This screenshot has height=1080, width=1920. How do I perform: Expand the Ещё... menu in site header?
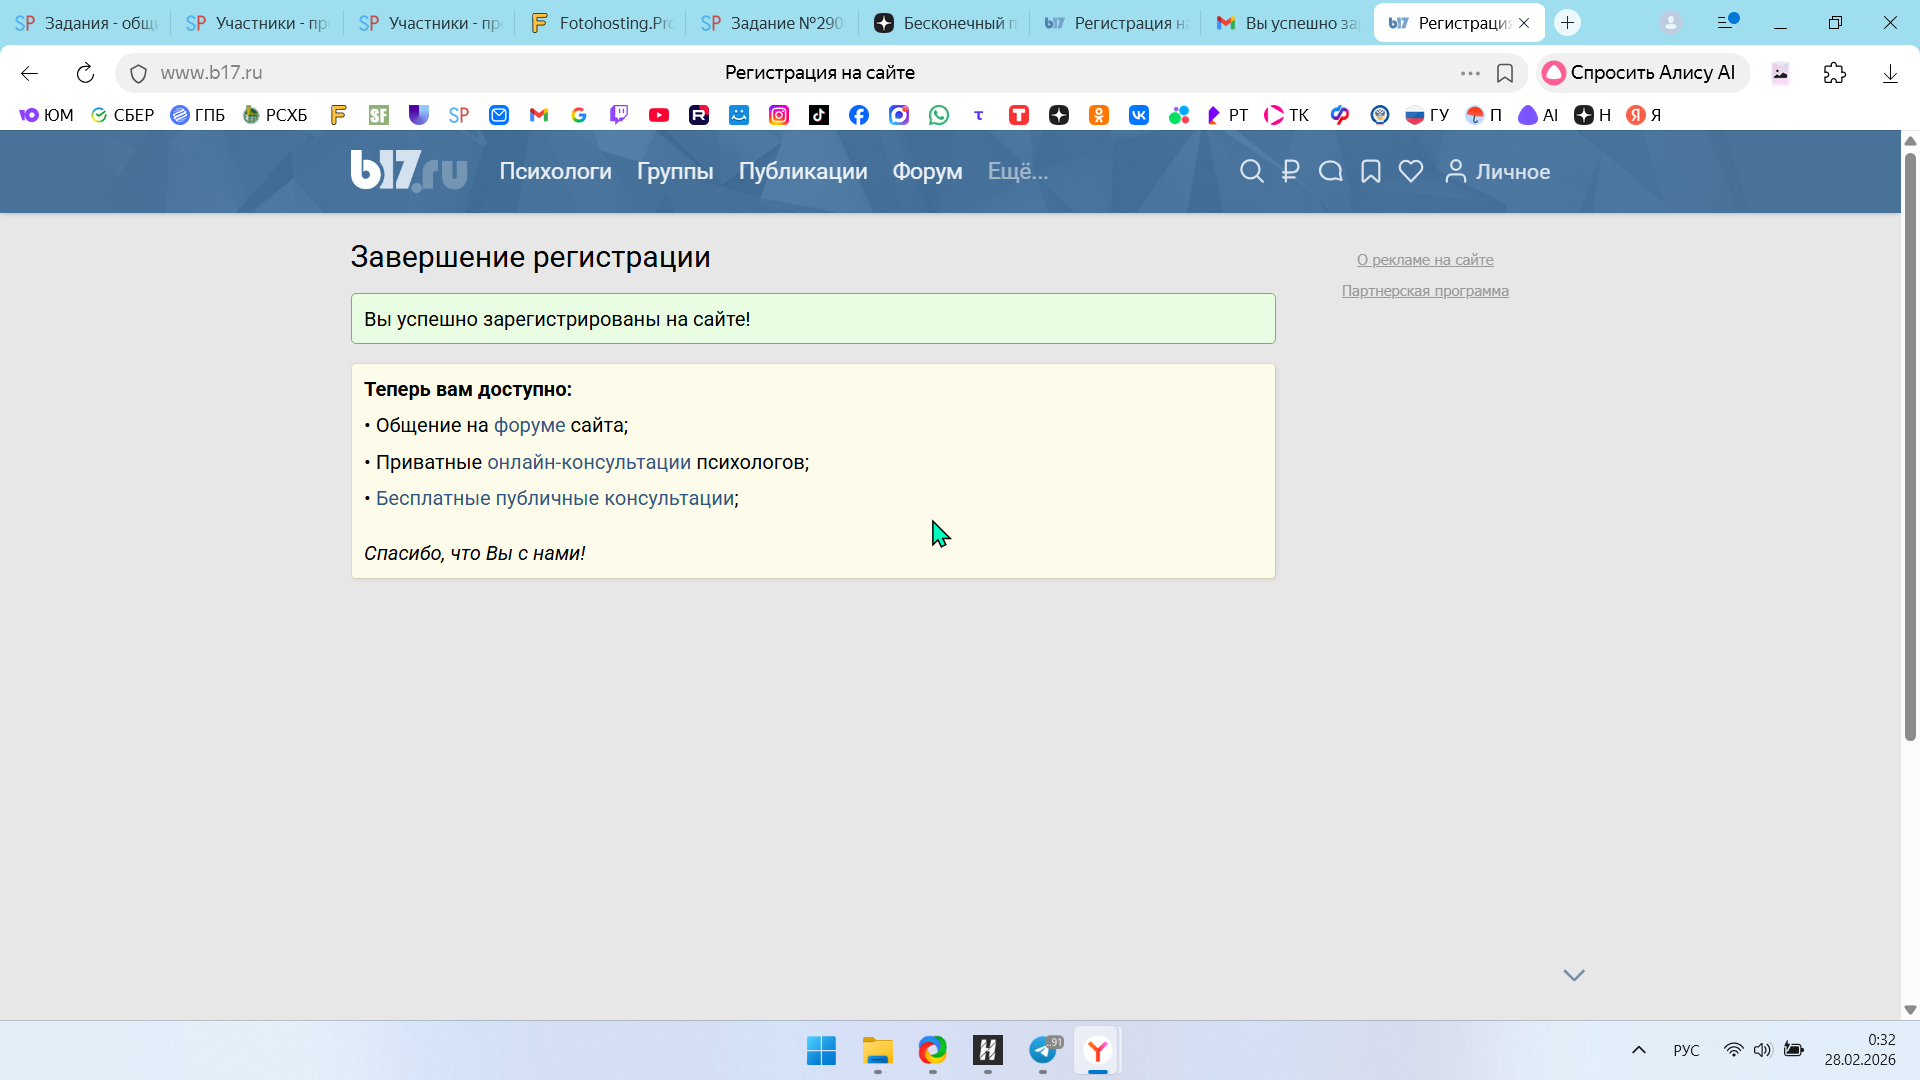tap(1018, 171)
